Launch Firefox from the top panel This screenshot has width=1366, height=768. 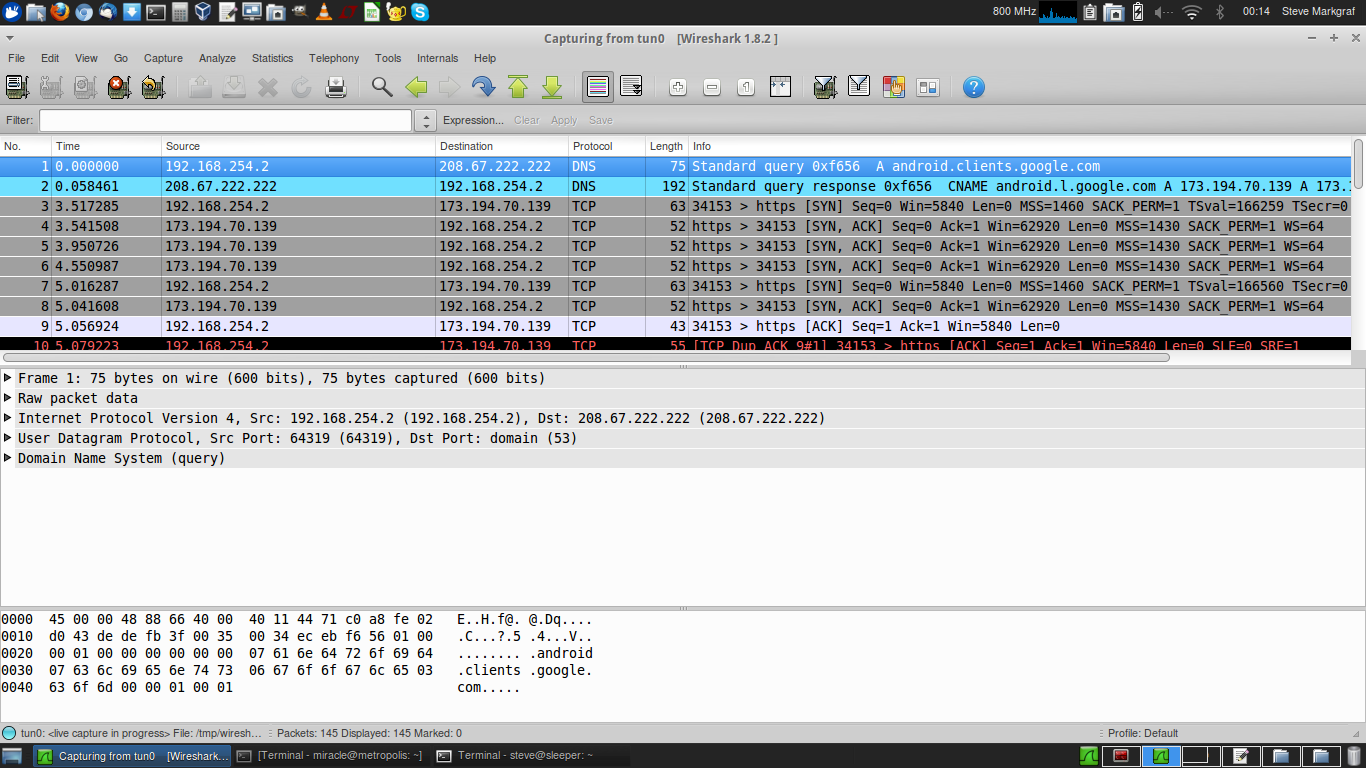point(60,12)
